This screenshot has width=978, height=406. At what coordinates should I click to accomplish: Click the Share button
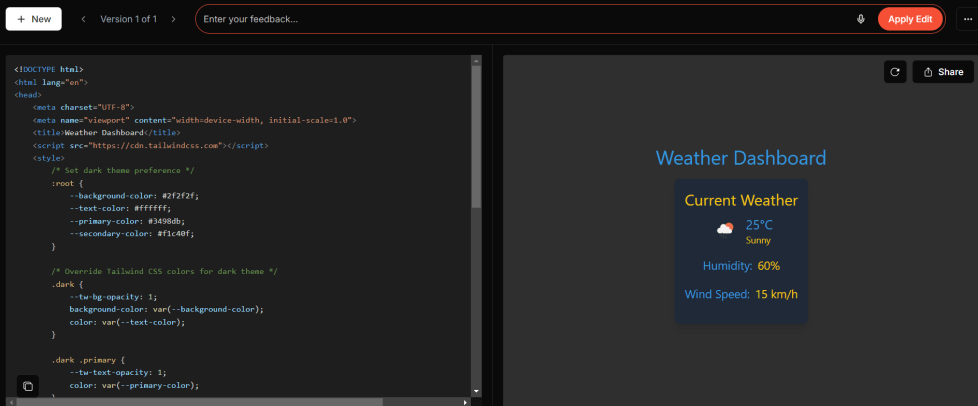(x=943, y=72)
